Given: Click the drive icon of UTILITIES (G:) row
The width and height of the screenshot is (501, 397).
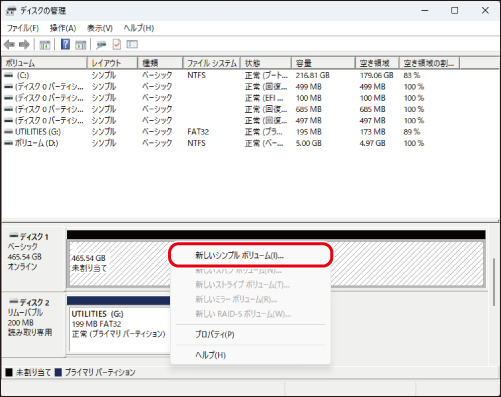Looking at the screenshot, I should [x=9, y=132].
